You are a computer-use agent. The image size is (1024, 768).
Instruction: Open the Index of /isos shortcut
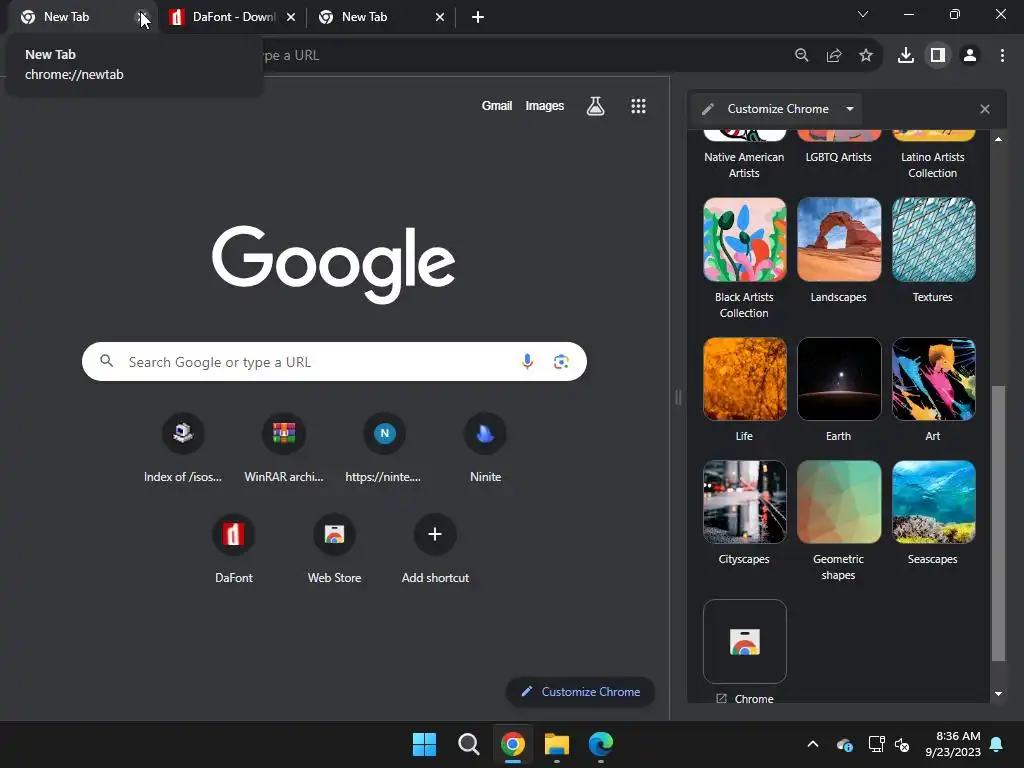tap(183, 448)
